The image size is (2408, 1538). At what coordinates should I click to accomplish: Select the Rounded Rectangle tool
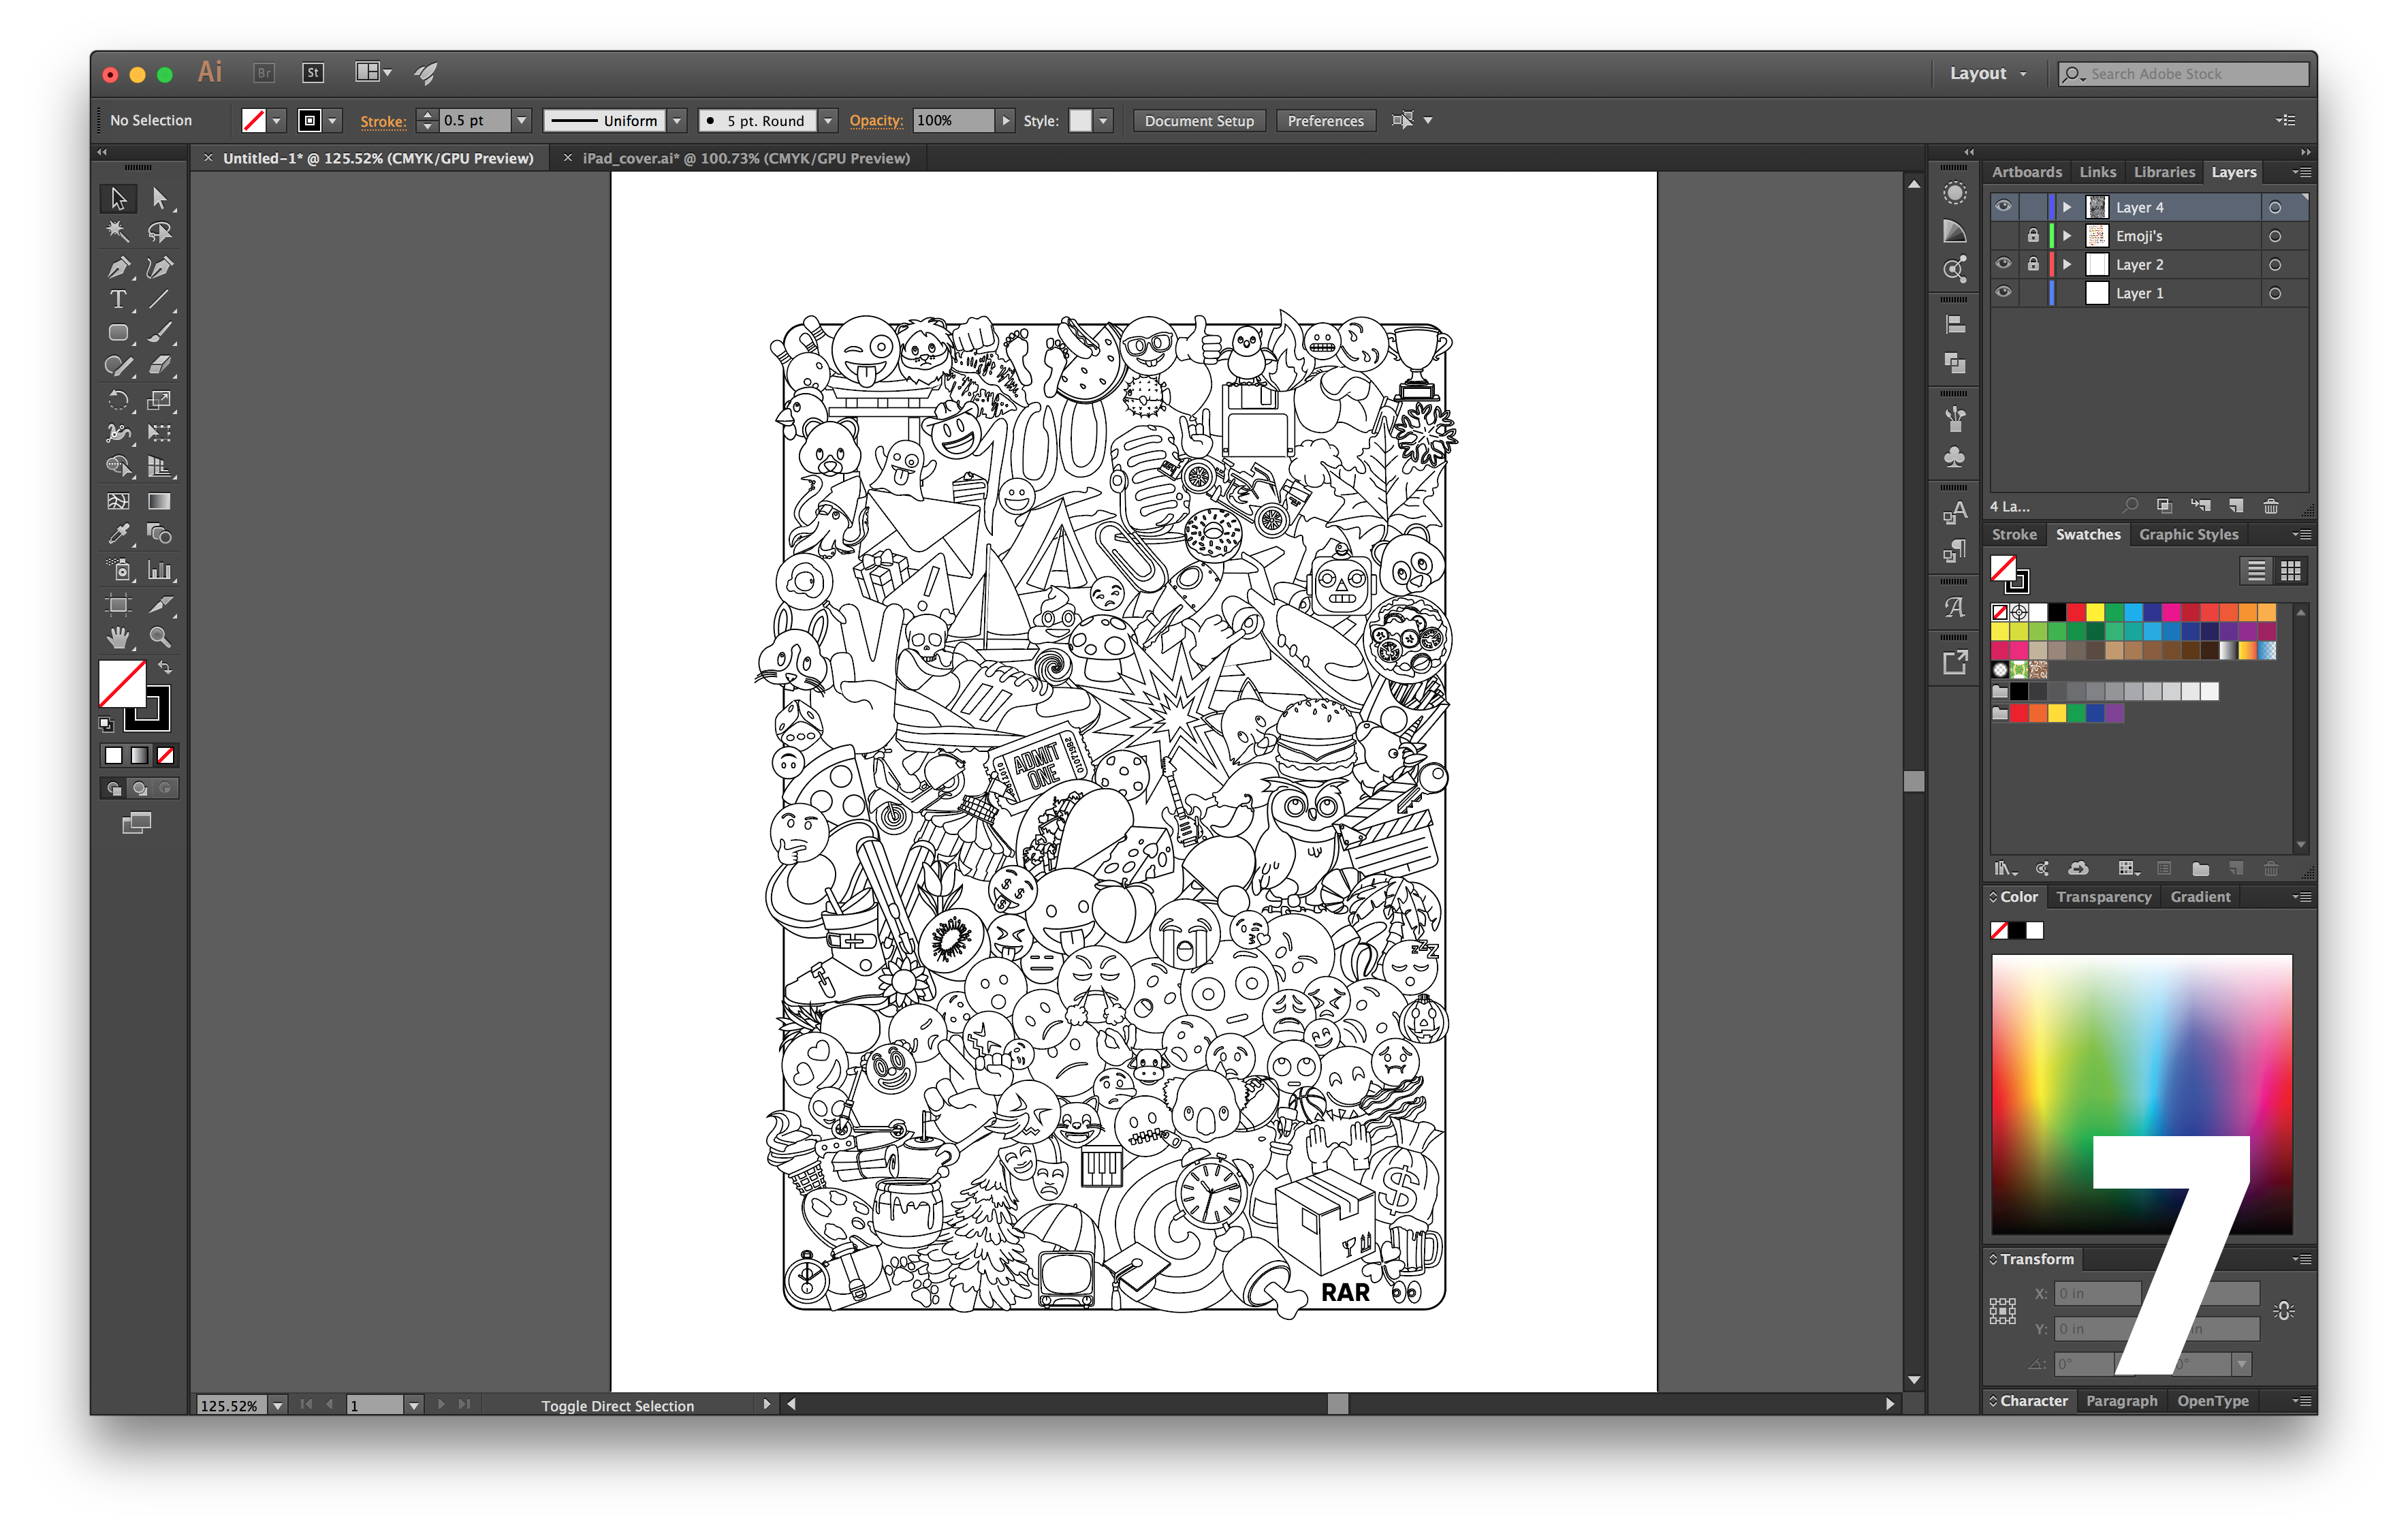point(118,332)
